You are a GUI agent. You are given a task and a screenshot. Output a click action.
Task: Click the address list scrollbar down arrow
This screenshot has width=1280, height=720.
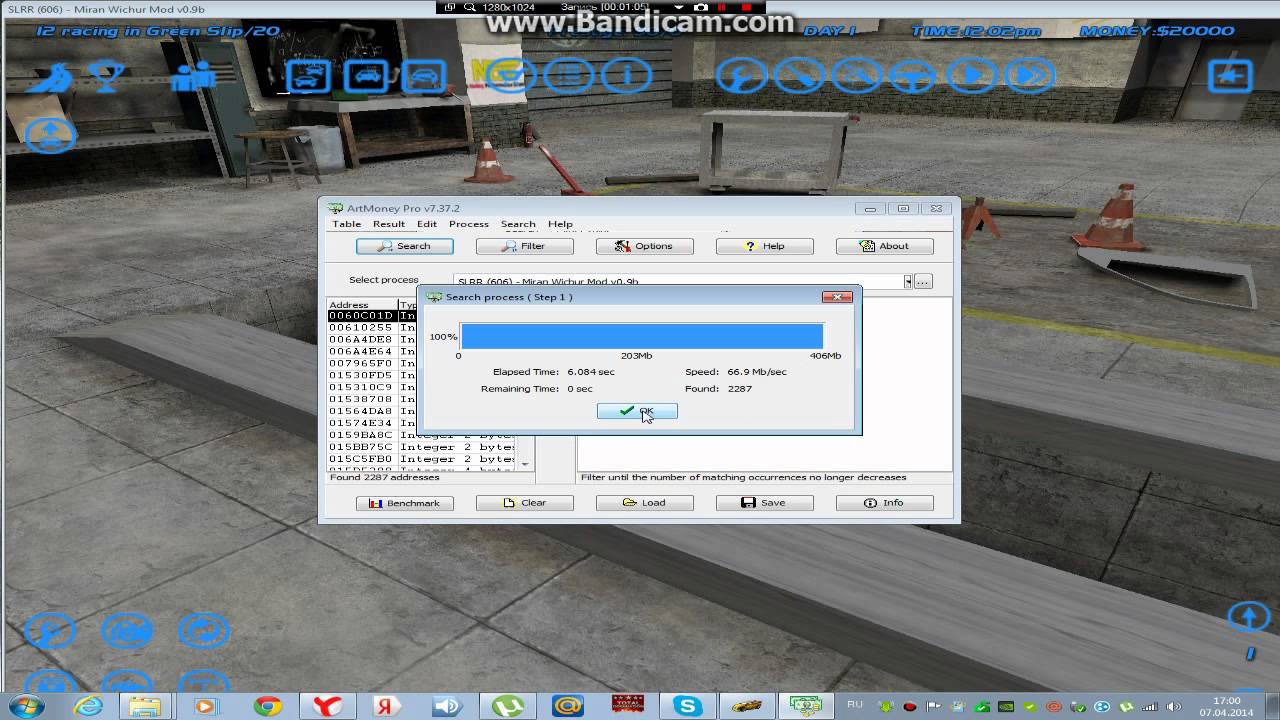click(525, 464)
